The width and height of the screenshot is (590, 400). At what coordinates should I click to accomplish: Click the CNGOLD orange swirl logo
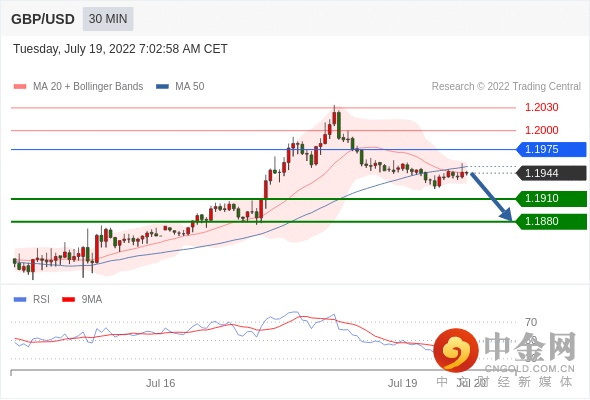coord(456,350)
